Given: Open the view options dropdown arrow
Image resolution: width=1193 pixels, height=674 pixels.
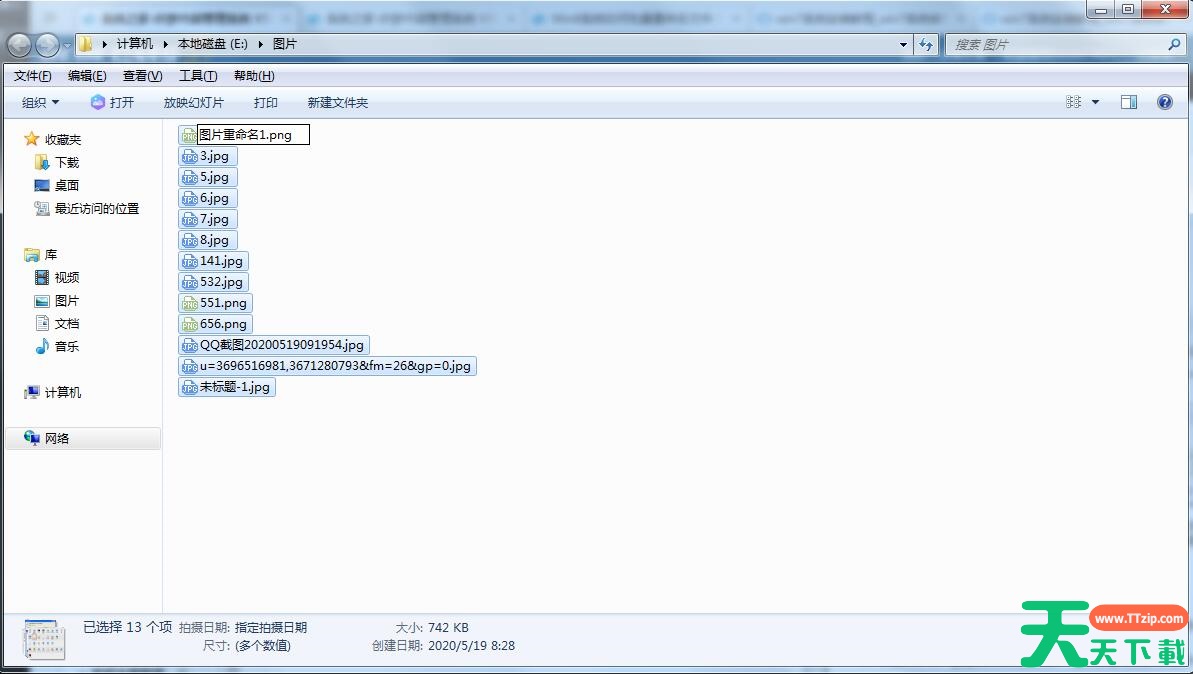Looking at the screenshot, I should click(x=1096, y=102).
